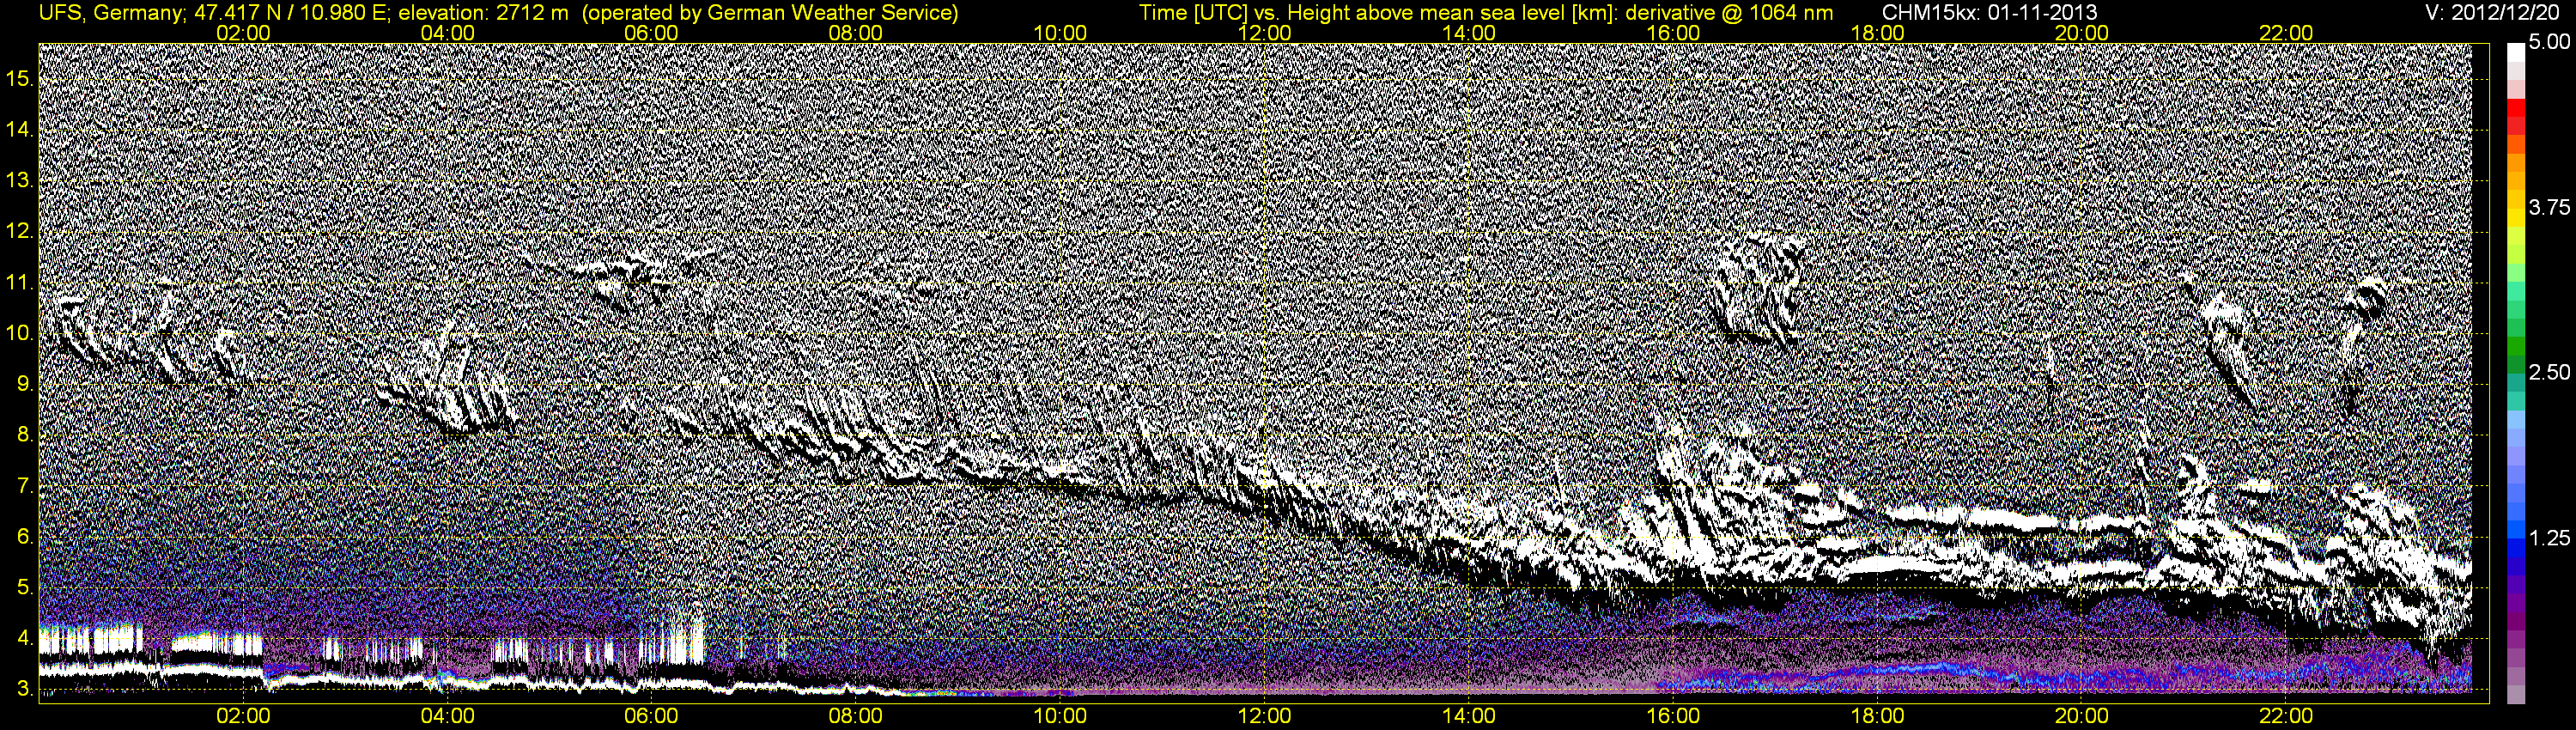Click the '18:00' label on bottom time axis

click(1878, 716)
